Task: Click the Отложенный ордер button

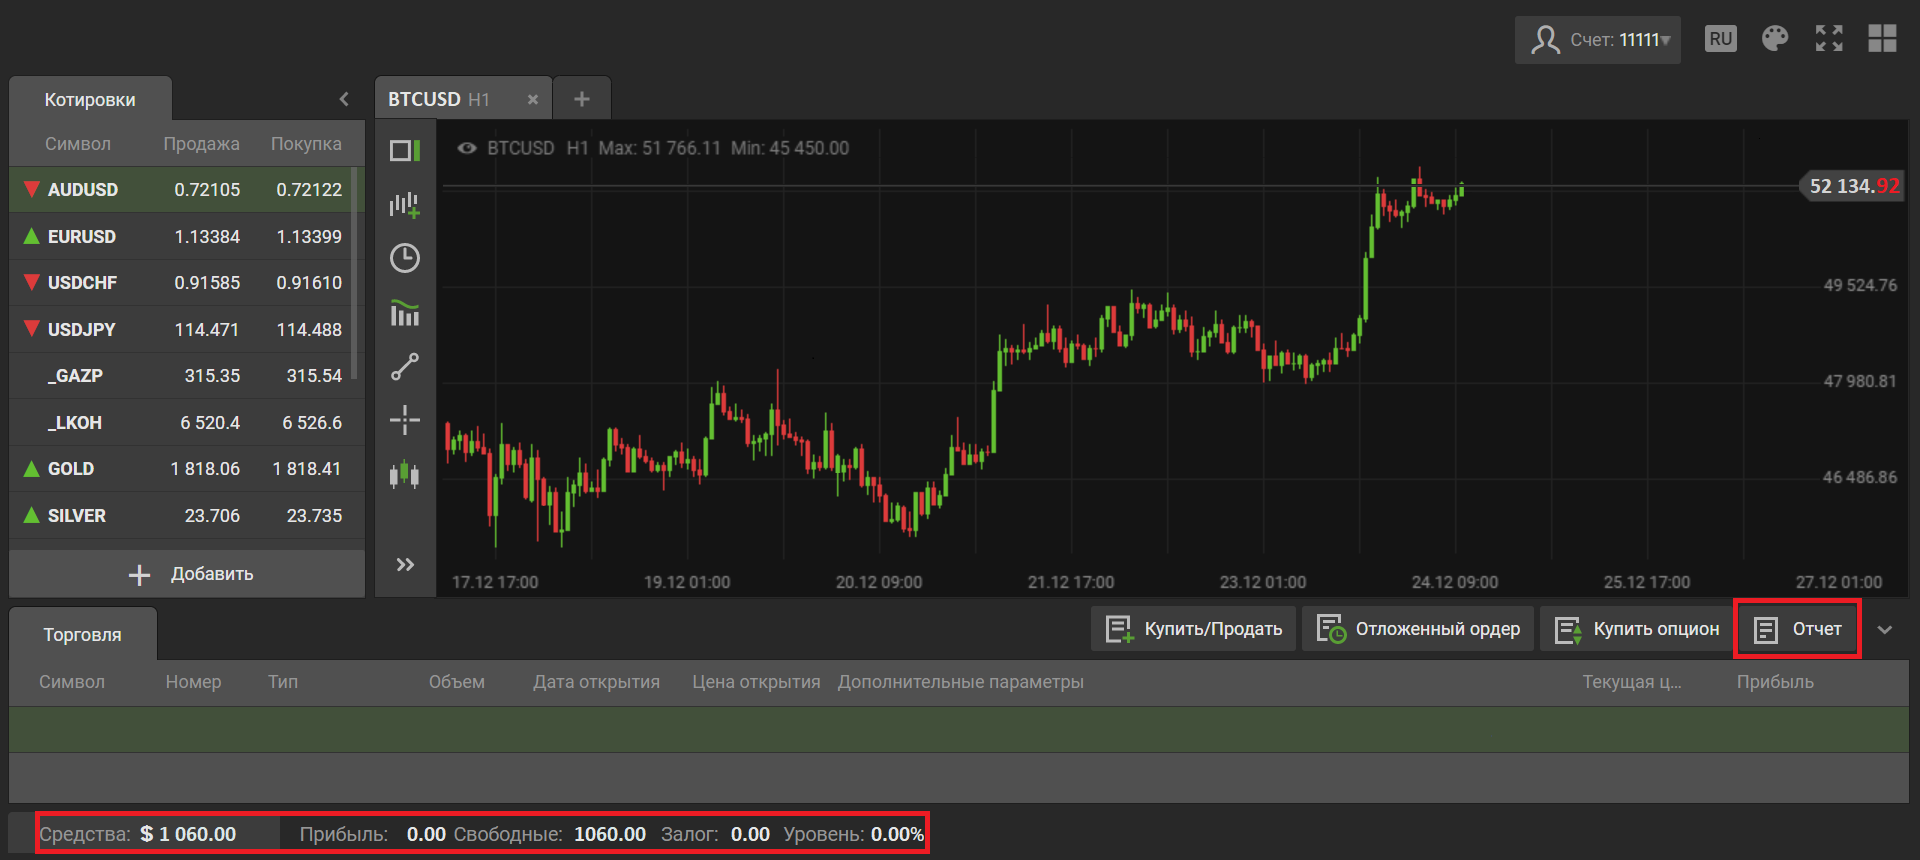Action: click(1418, 629)
